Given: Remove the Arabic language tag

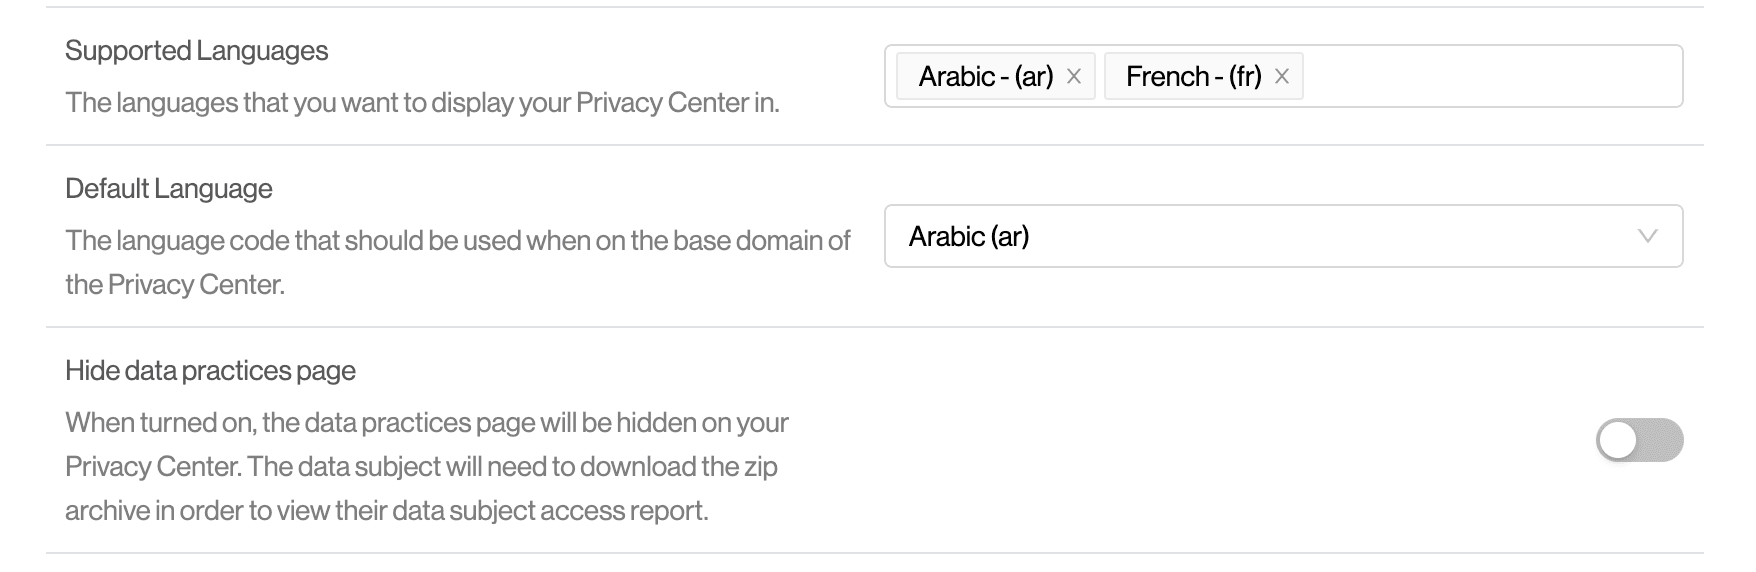Looking at the screenshot, I should [x=1074, y=76].
